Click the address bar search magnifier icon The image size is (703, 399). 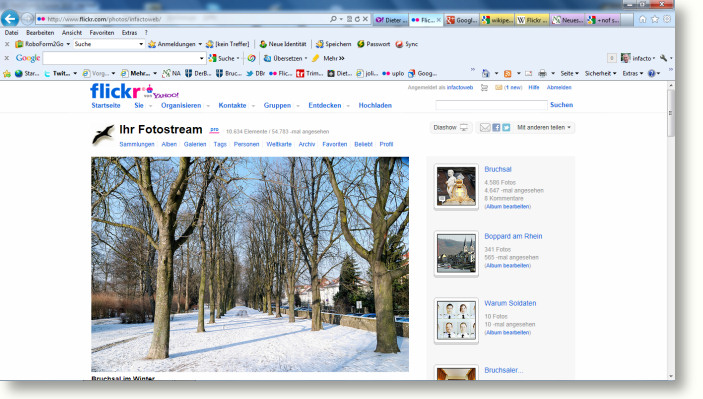(333, 19)
